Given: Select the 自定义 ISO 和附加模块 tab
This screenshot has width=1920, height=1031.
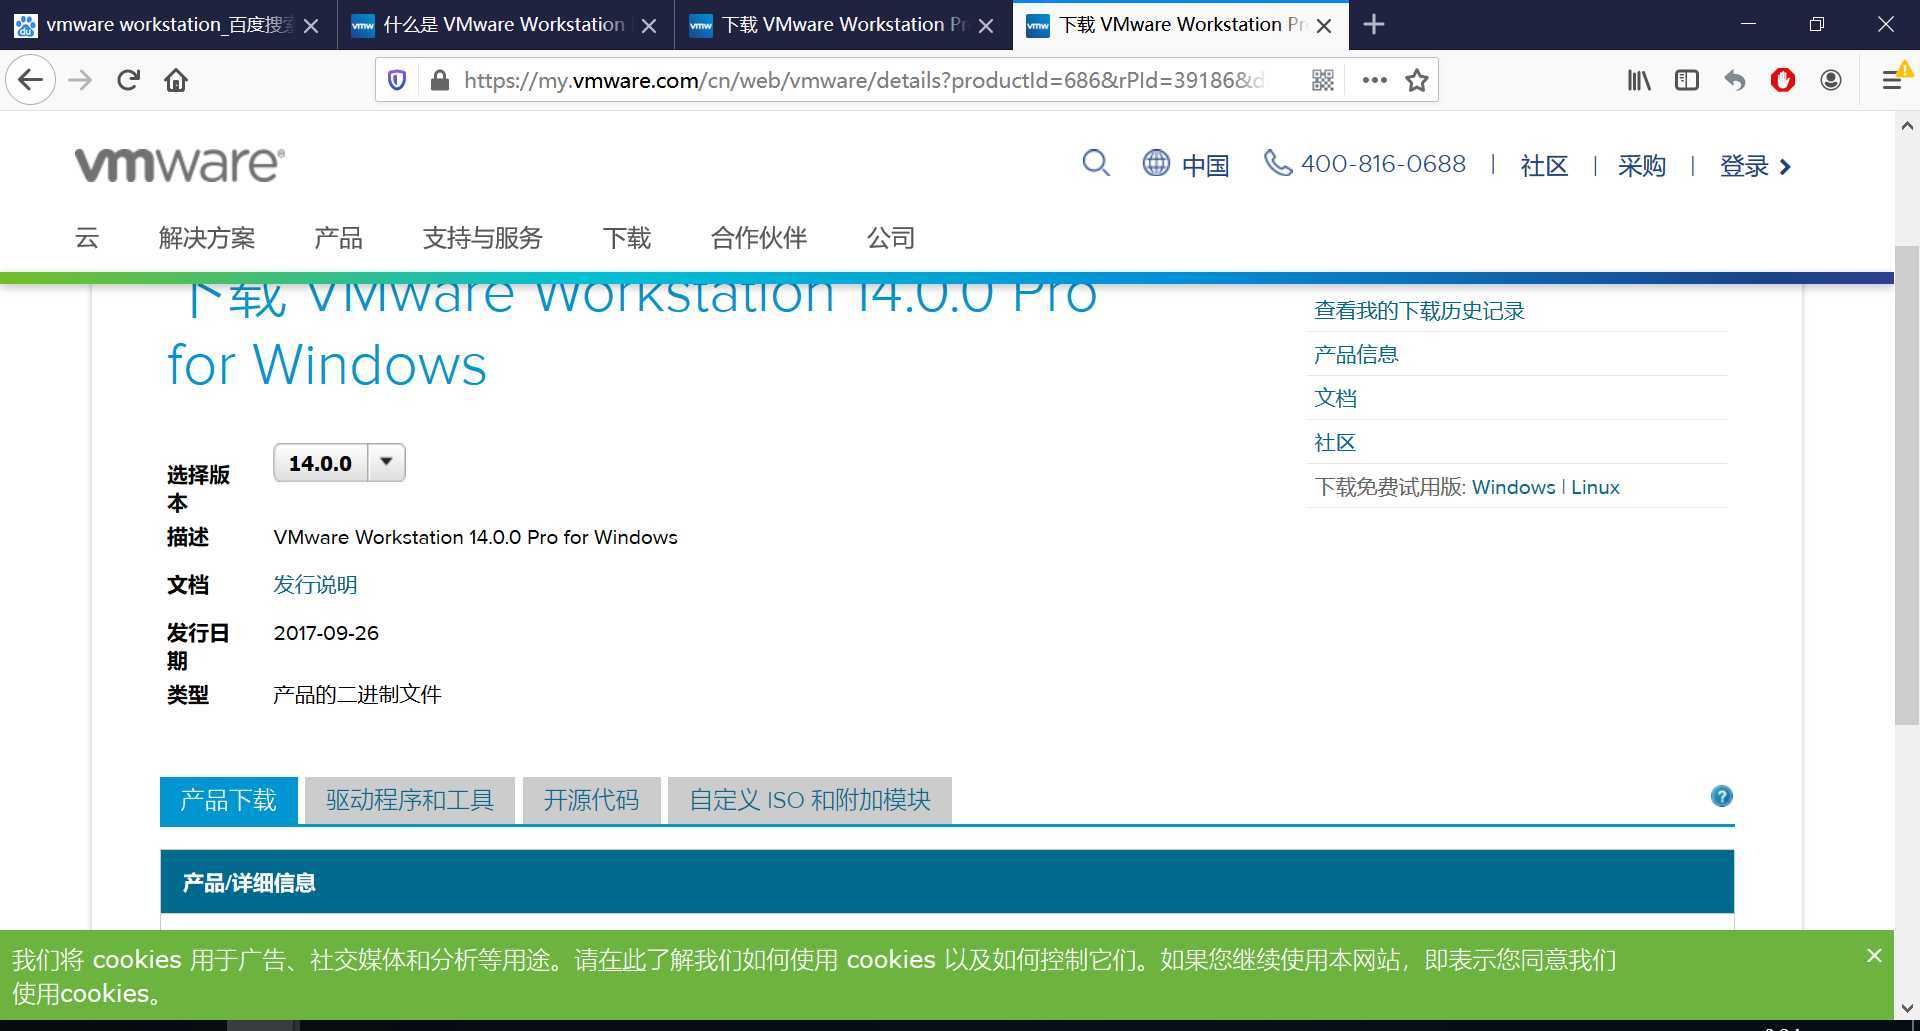Looking at the screenshot, I should pyautogui.click(x=810, y=800).
